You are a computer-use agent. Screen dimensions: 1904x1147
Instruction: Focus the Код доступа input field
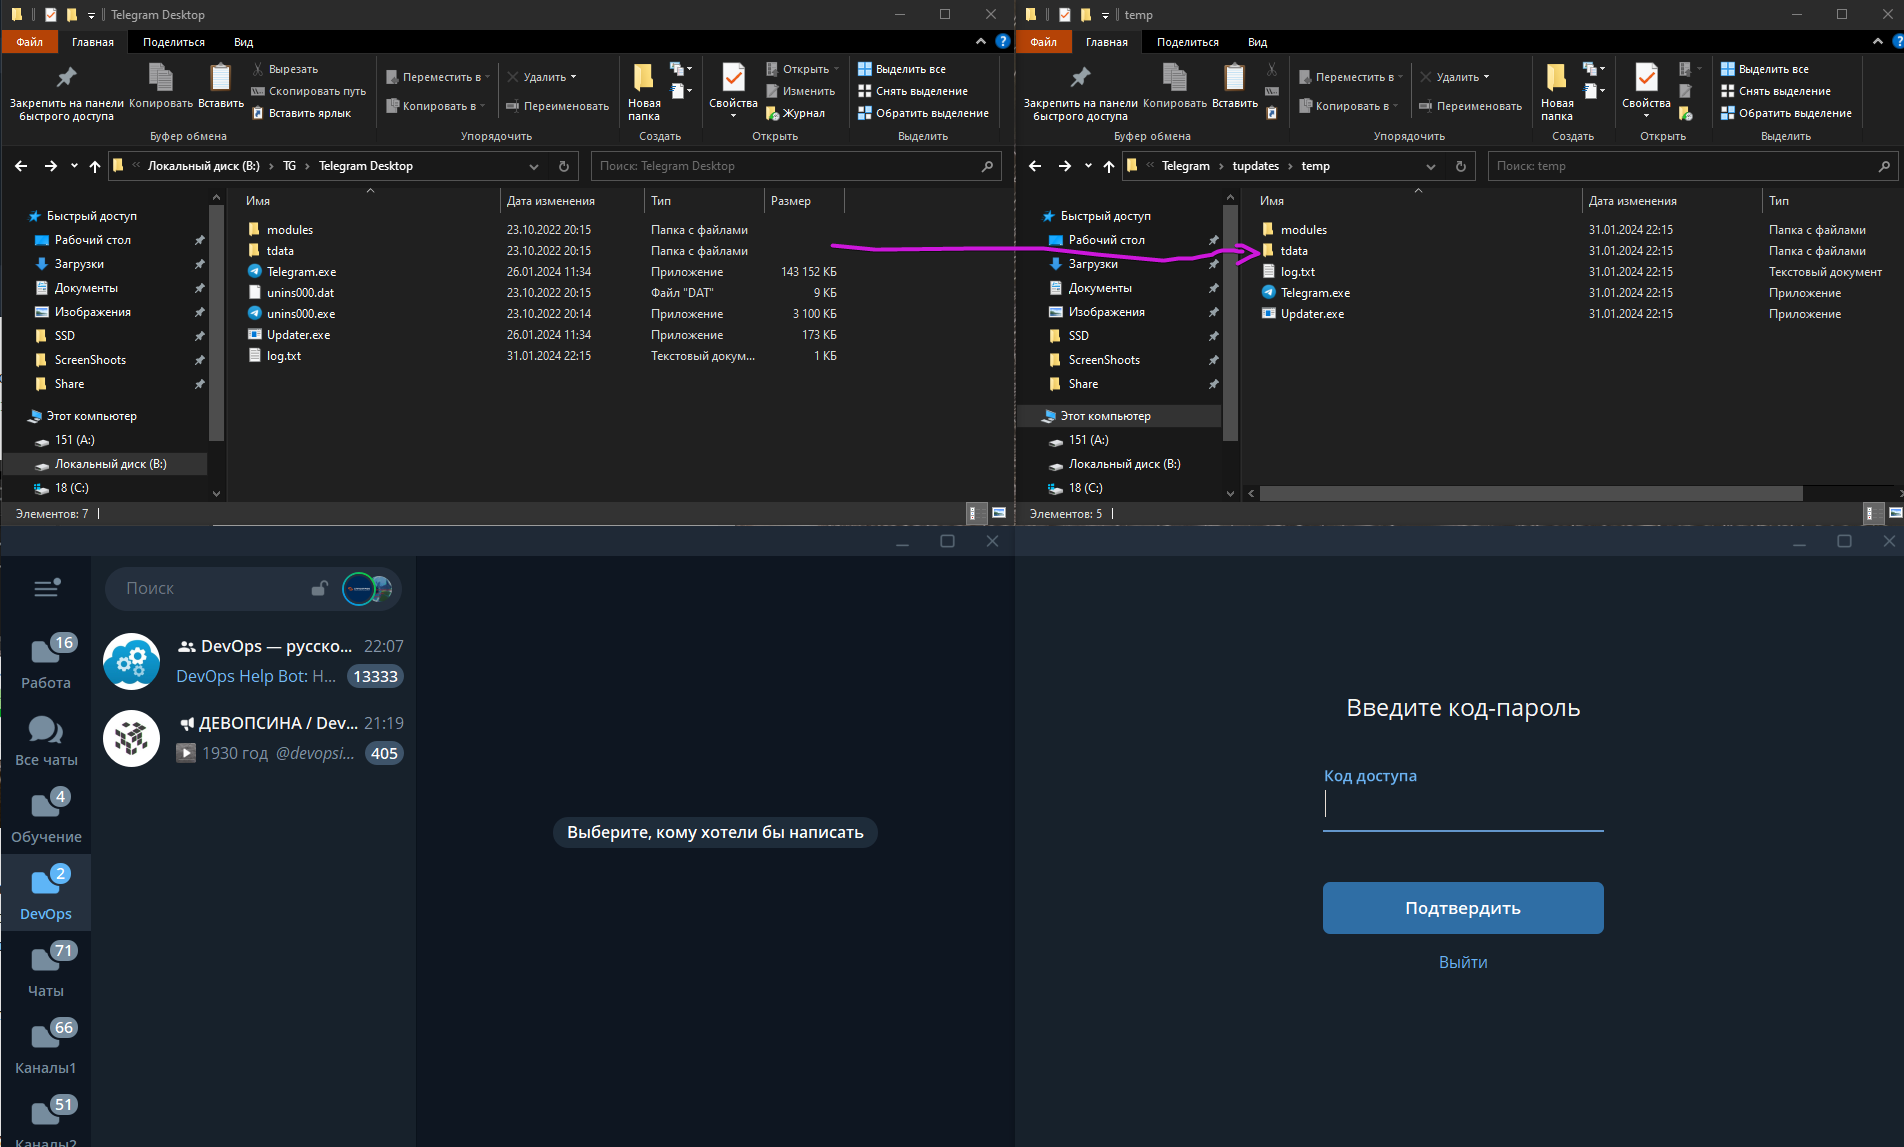coord(1463,805)
